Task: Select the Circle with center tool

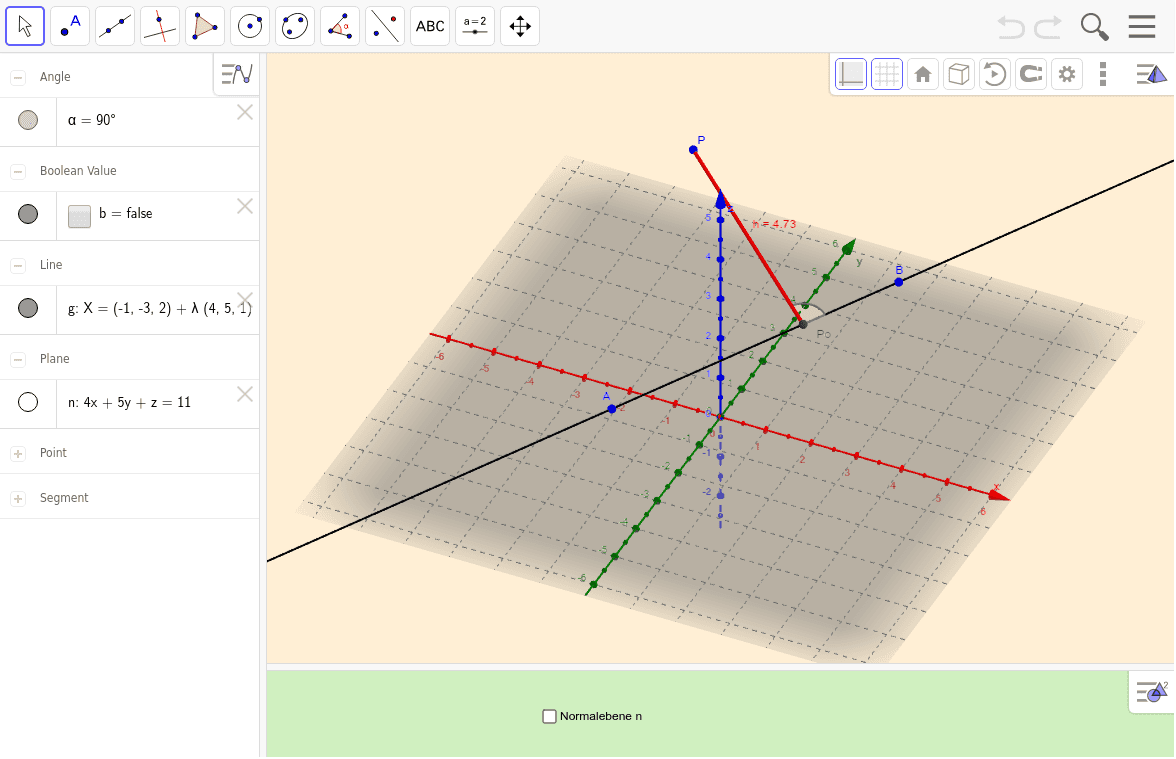Action: [250, 26]
